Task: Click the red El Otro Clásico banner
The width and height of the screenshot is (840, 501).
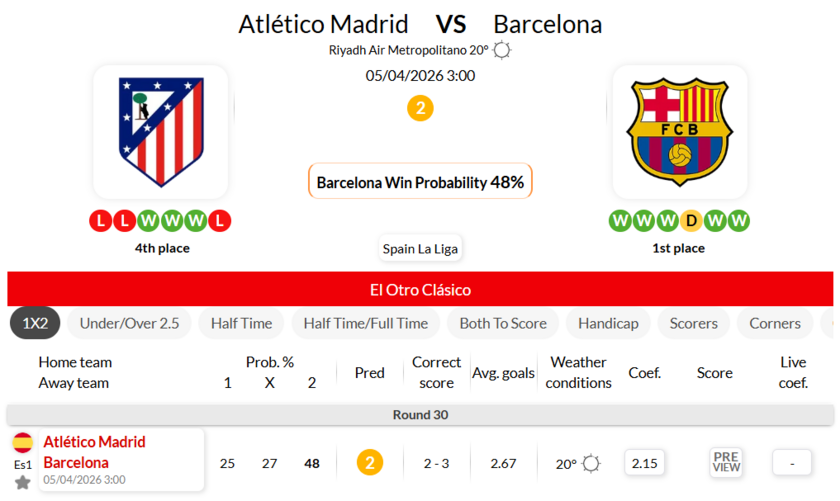Action: [x=420, y=290]
